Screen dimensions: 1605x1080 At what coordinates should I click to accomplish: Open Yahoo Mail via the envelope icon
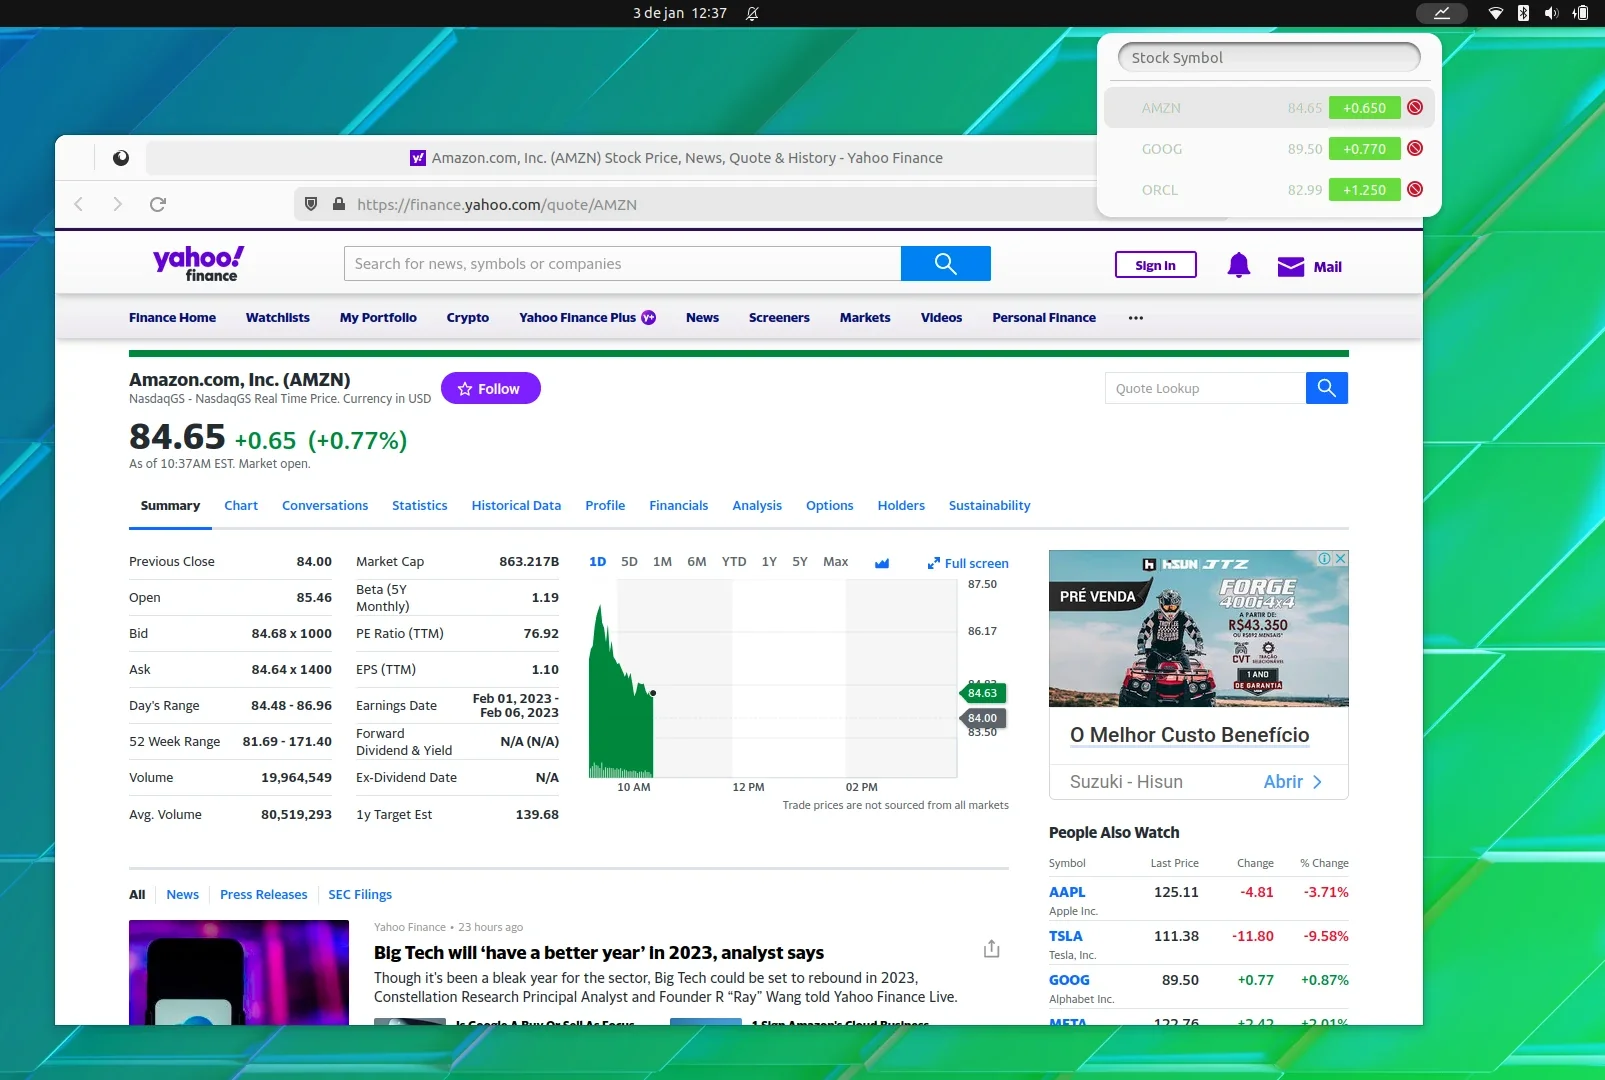point(1291,266)
